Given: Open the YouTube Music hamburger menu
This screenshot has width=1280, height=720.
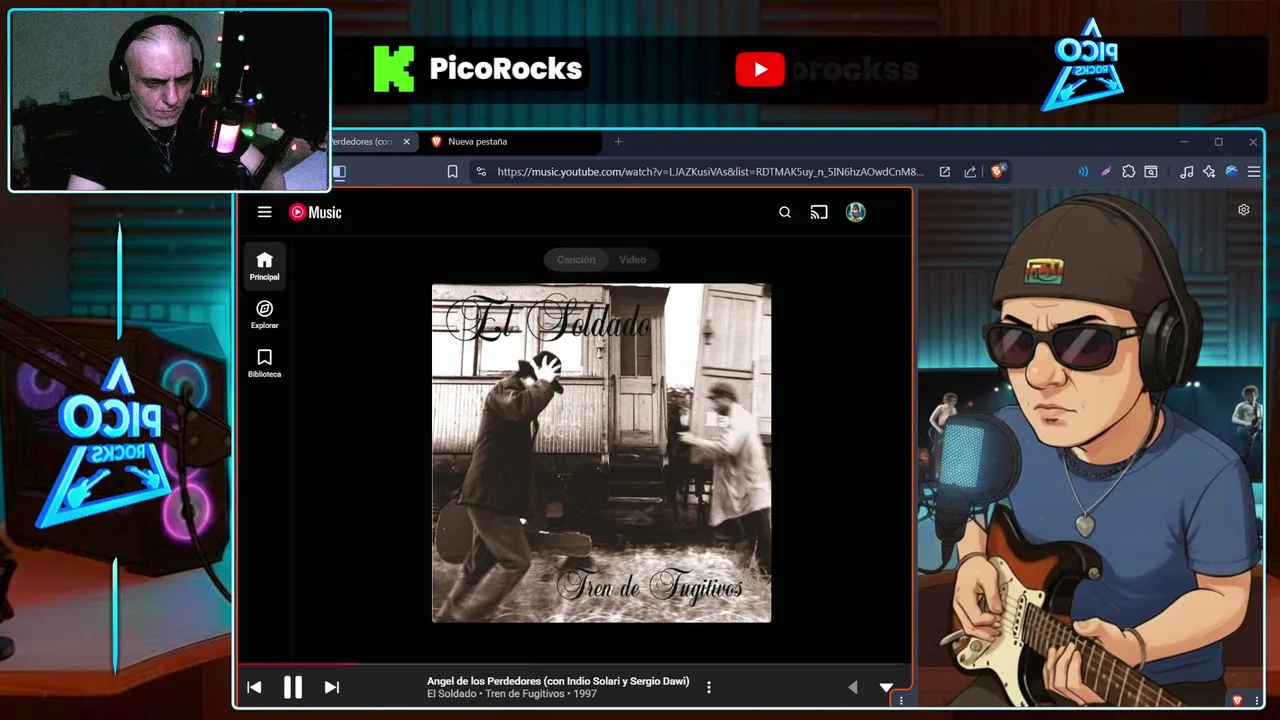Looking at the screenshot, I should (x=264, y=212).
